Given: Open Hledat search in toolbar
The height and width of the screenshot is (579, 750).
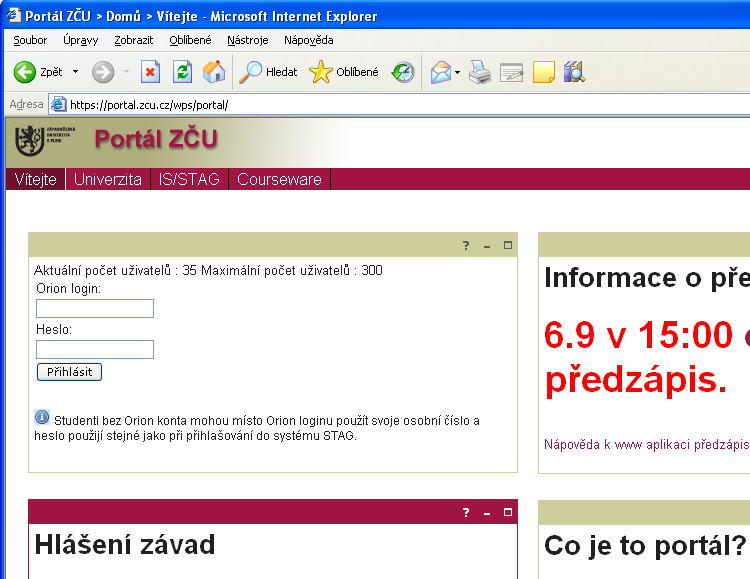Looking at the screenshot, I should (268, 72).
